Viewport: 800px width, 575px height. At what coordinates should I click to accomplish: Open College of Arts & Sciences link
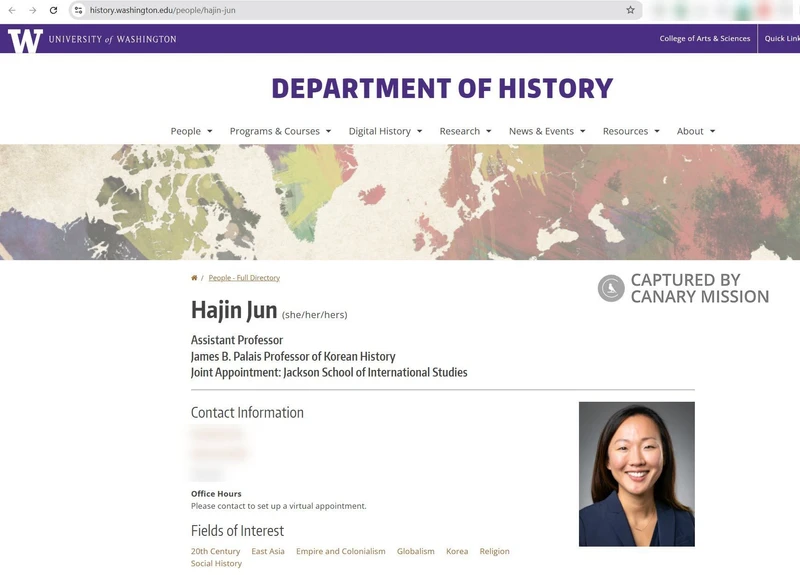click(704, 39)
